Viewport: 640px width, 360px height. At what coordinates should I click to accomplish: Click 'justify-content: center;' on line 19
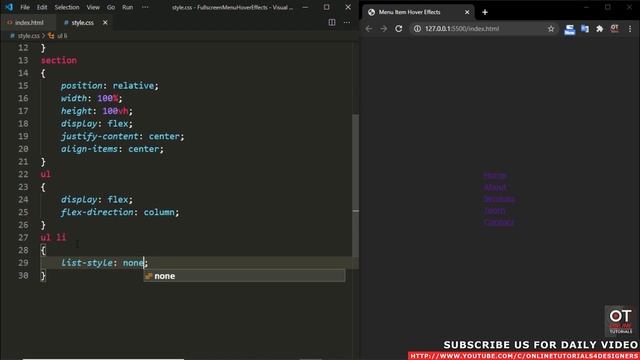[122, 136]
